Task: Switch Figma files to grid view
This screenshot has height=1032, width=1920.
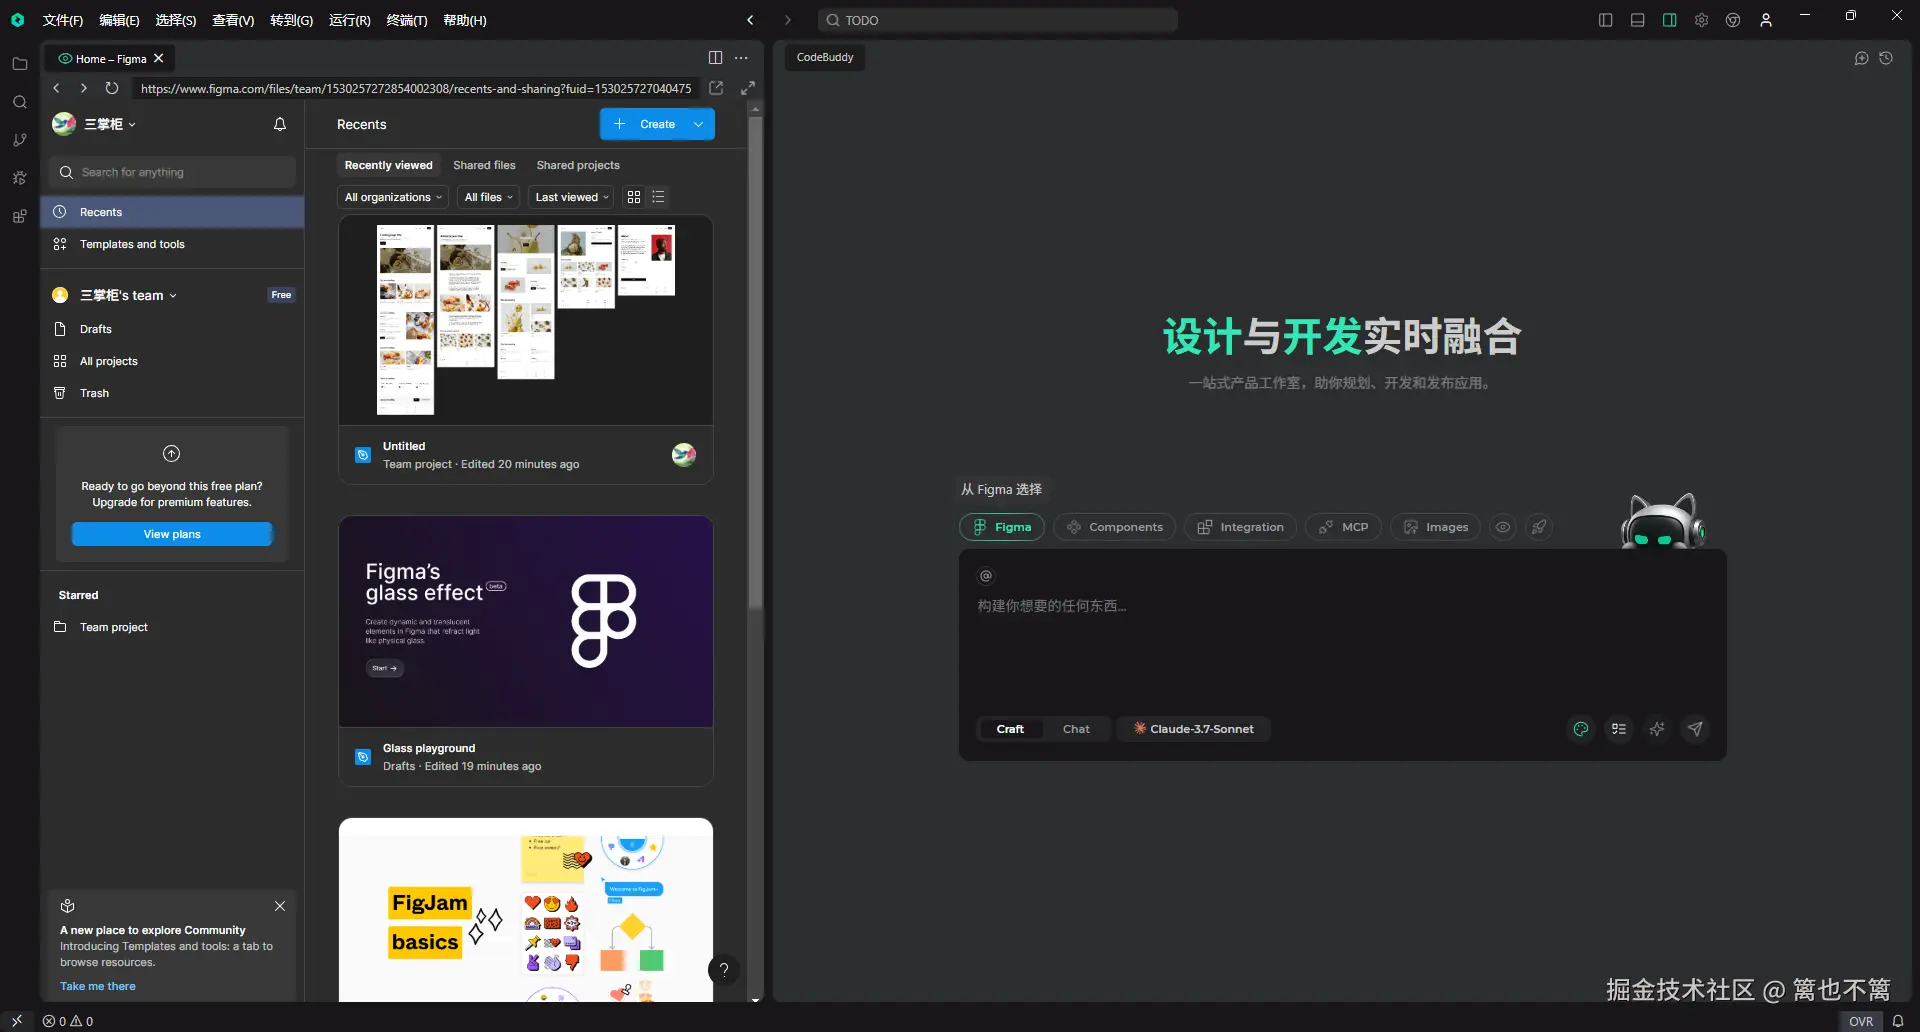Action: click(x=634, y=197)
